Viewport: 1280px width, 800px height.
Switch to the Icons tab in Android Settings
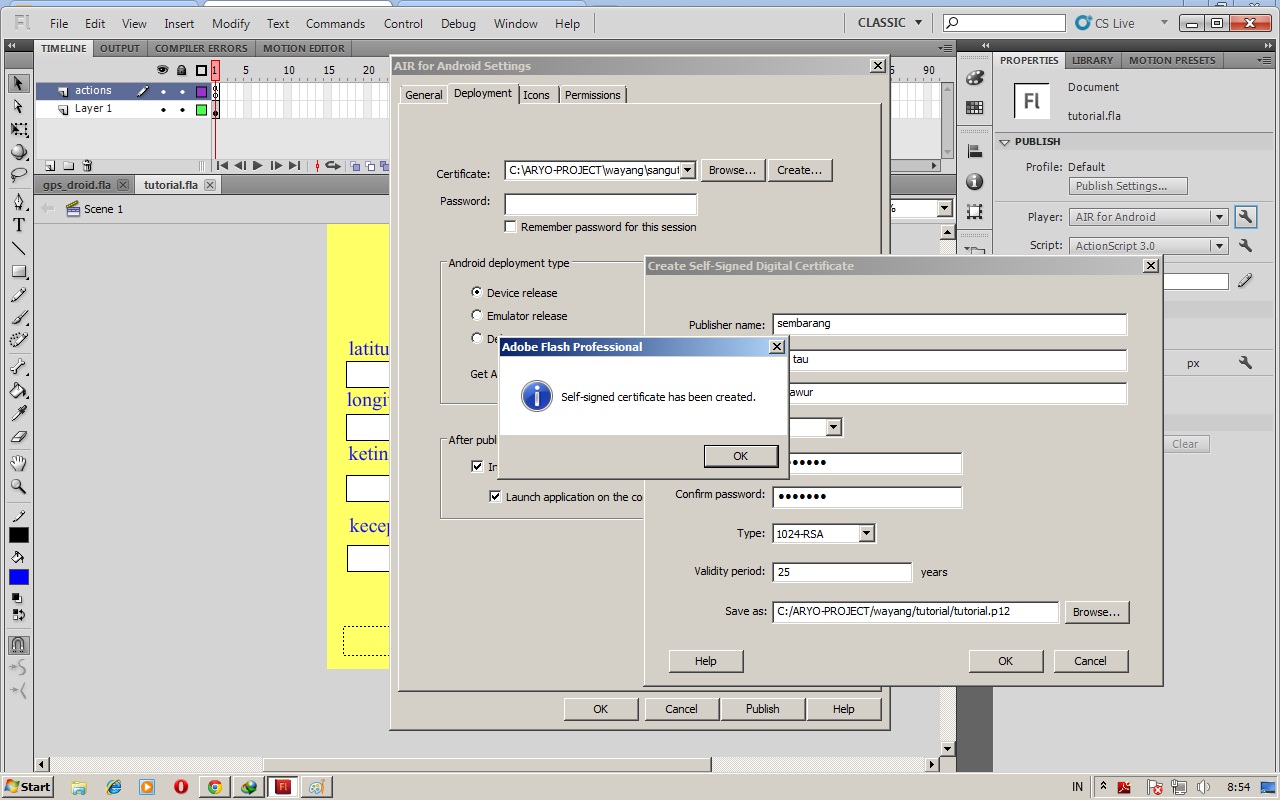click(x=537, y=94)
